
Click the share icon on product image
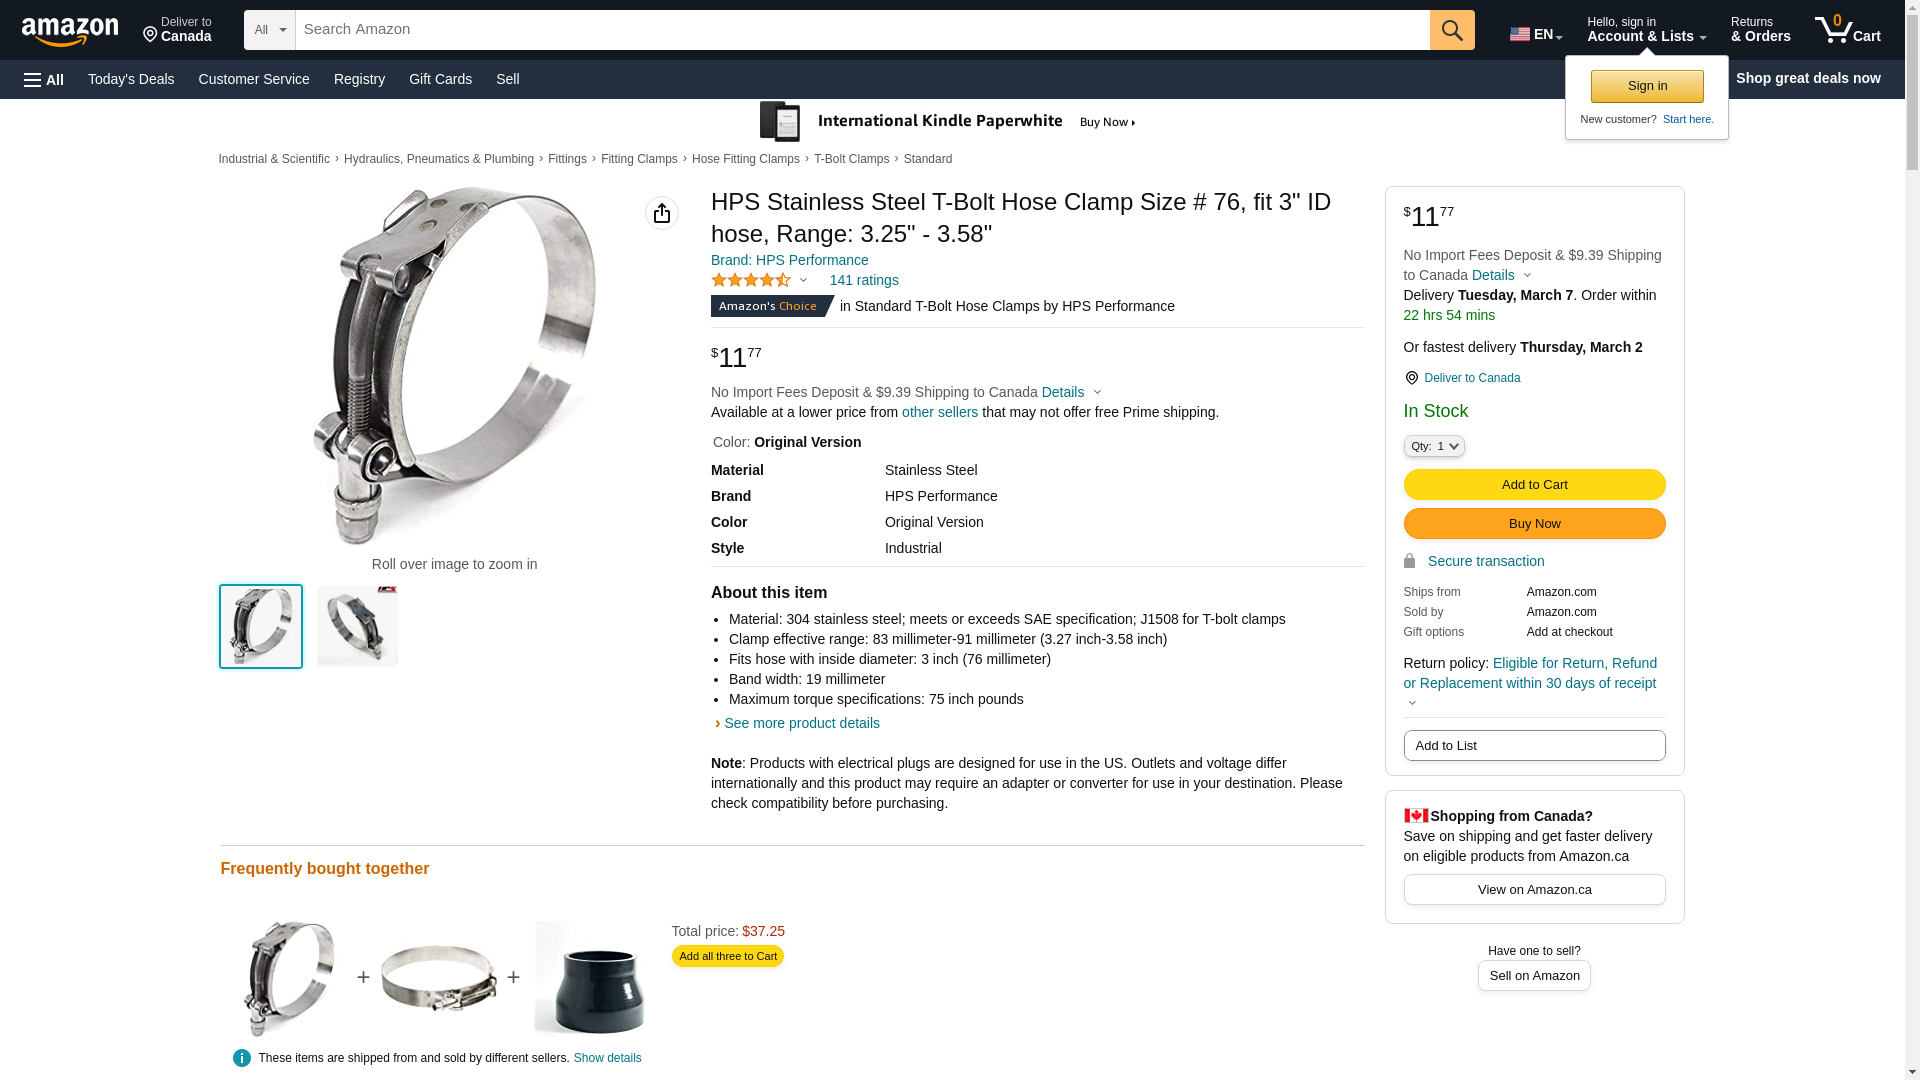(x=661, y=213)
